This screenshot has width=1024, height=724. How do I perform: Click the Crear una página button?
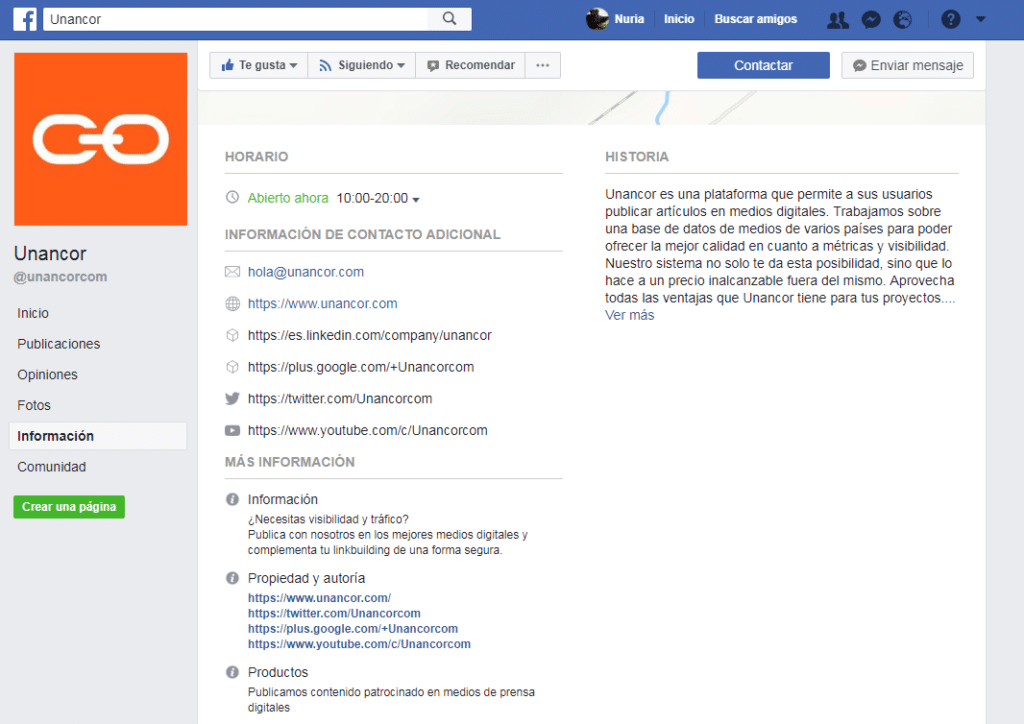coord(69,507)
